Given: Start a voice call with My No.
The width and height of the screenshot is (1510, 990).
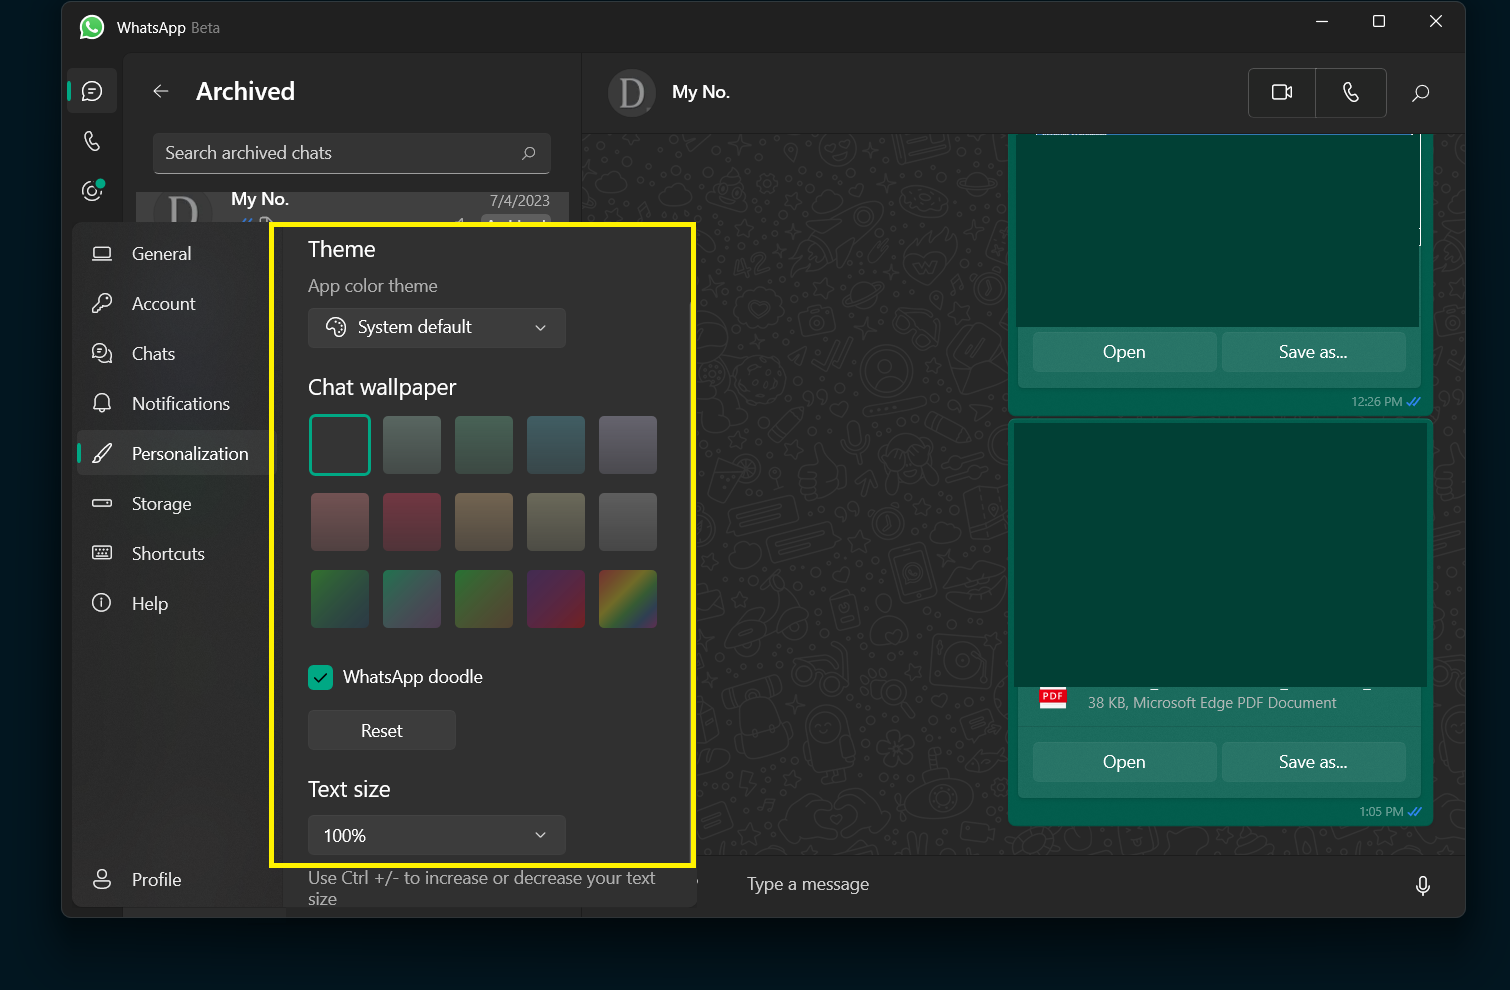Looking at the screenshot, I should click(x=1351, y=92).
